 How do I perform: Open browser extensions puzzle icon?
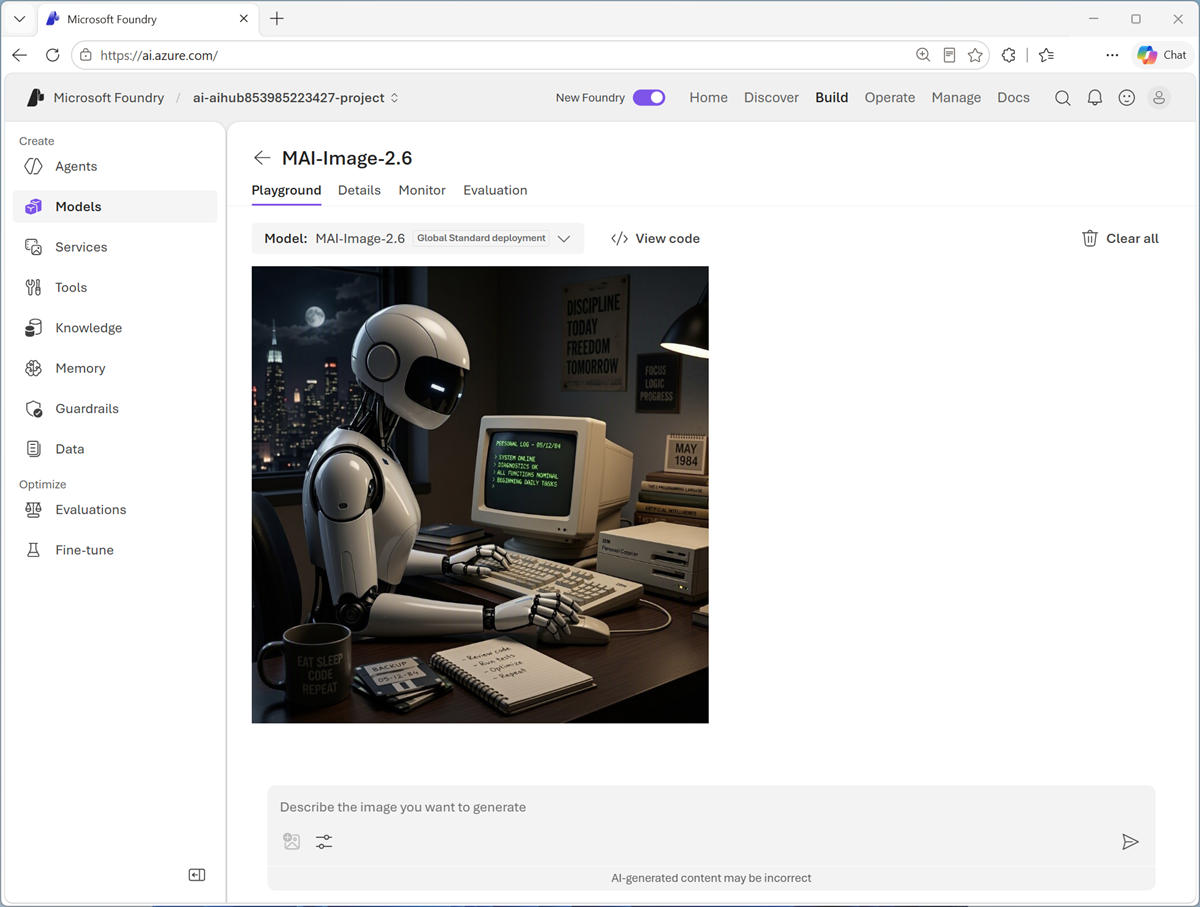pos(1009,55)
